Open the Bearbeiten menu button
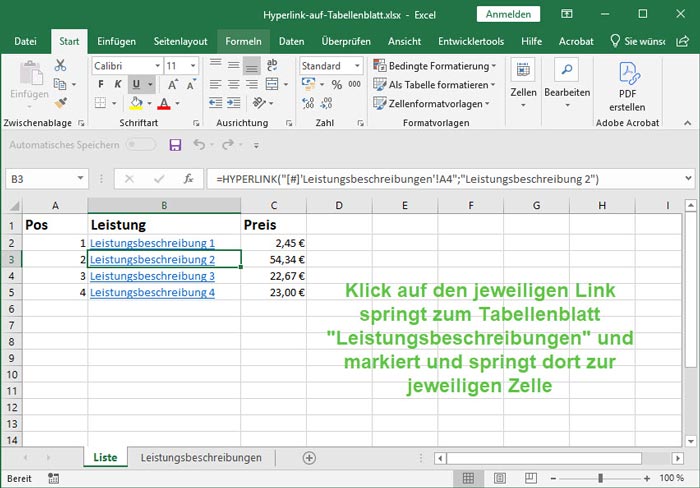This screenshot has height=488, width=700. pos(567,85)
